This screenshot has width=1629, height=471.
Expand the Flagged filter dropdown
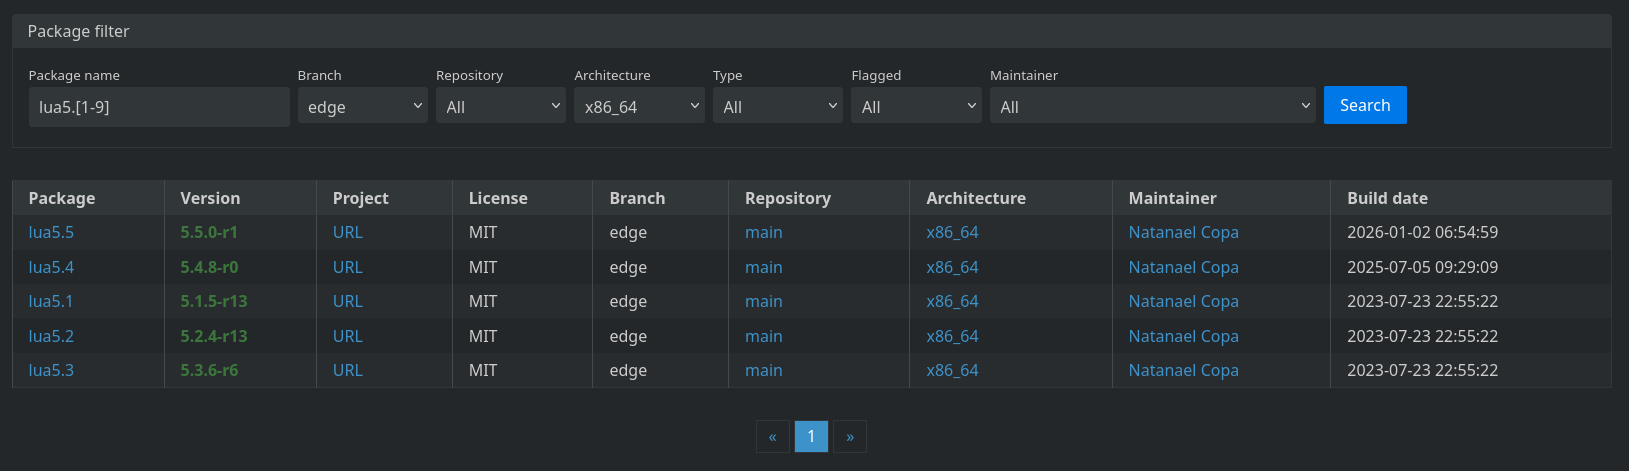[916, 107]
